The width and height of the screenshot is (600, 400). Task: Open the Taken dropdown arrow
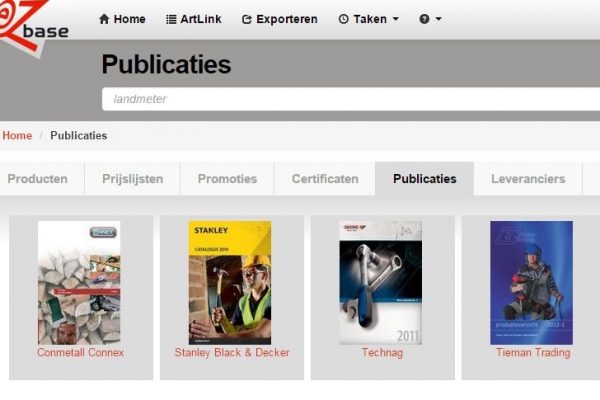click(396, 18)
